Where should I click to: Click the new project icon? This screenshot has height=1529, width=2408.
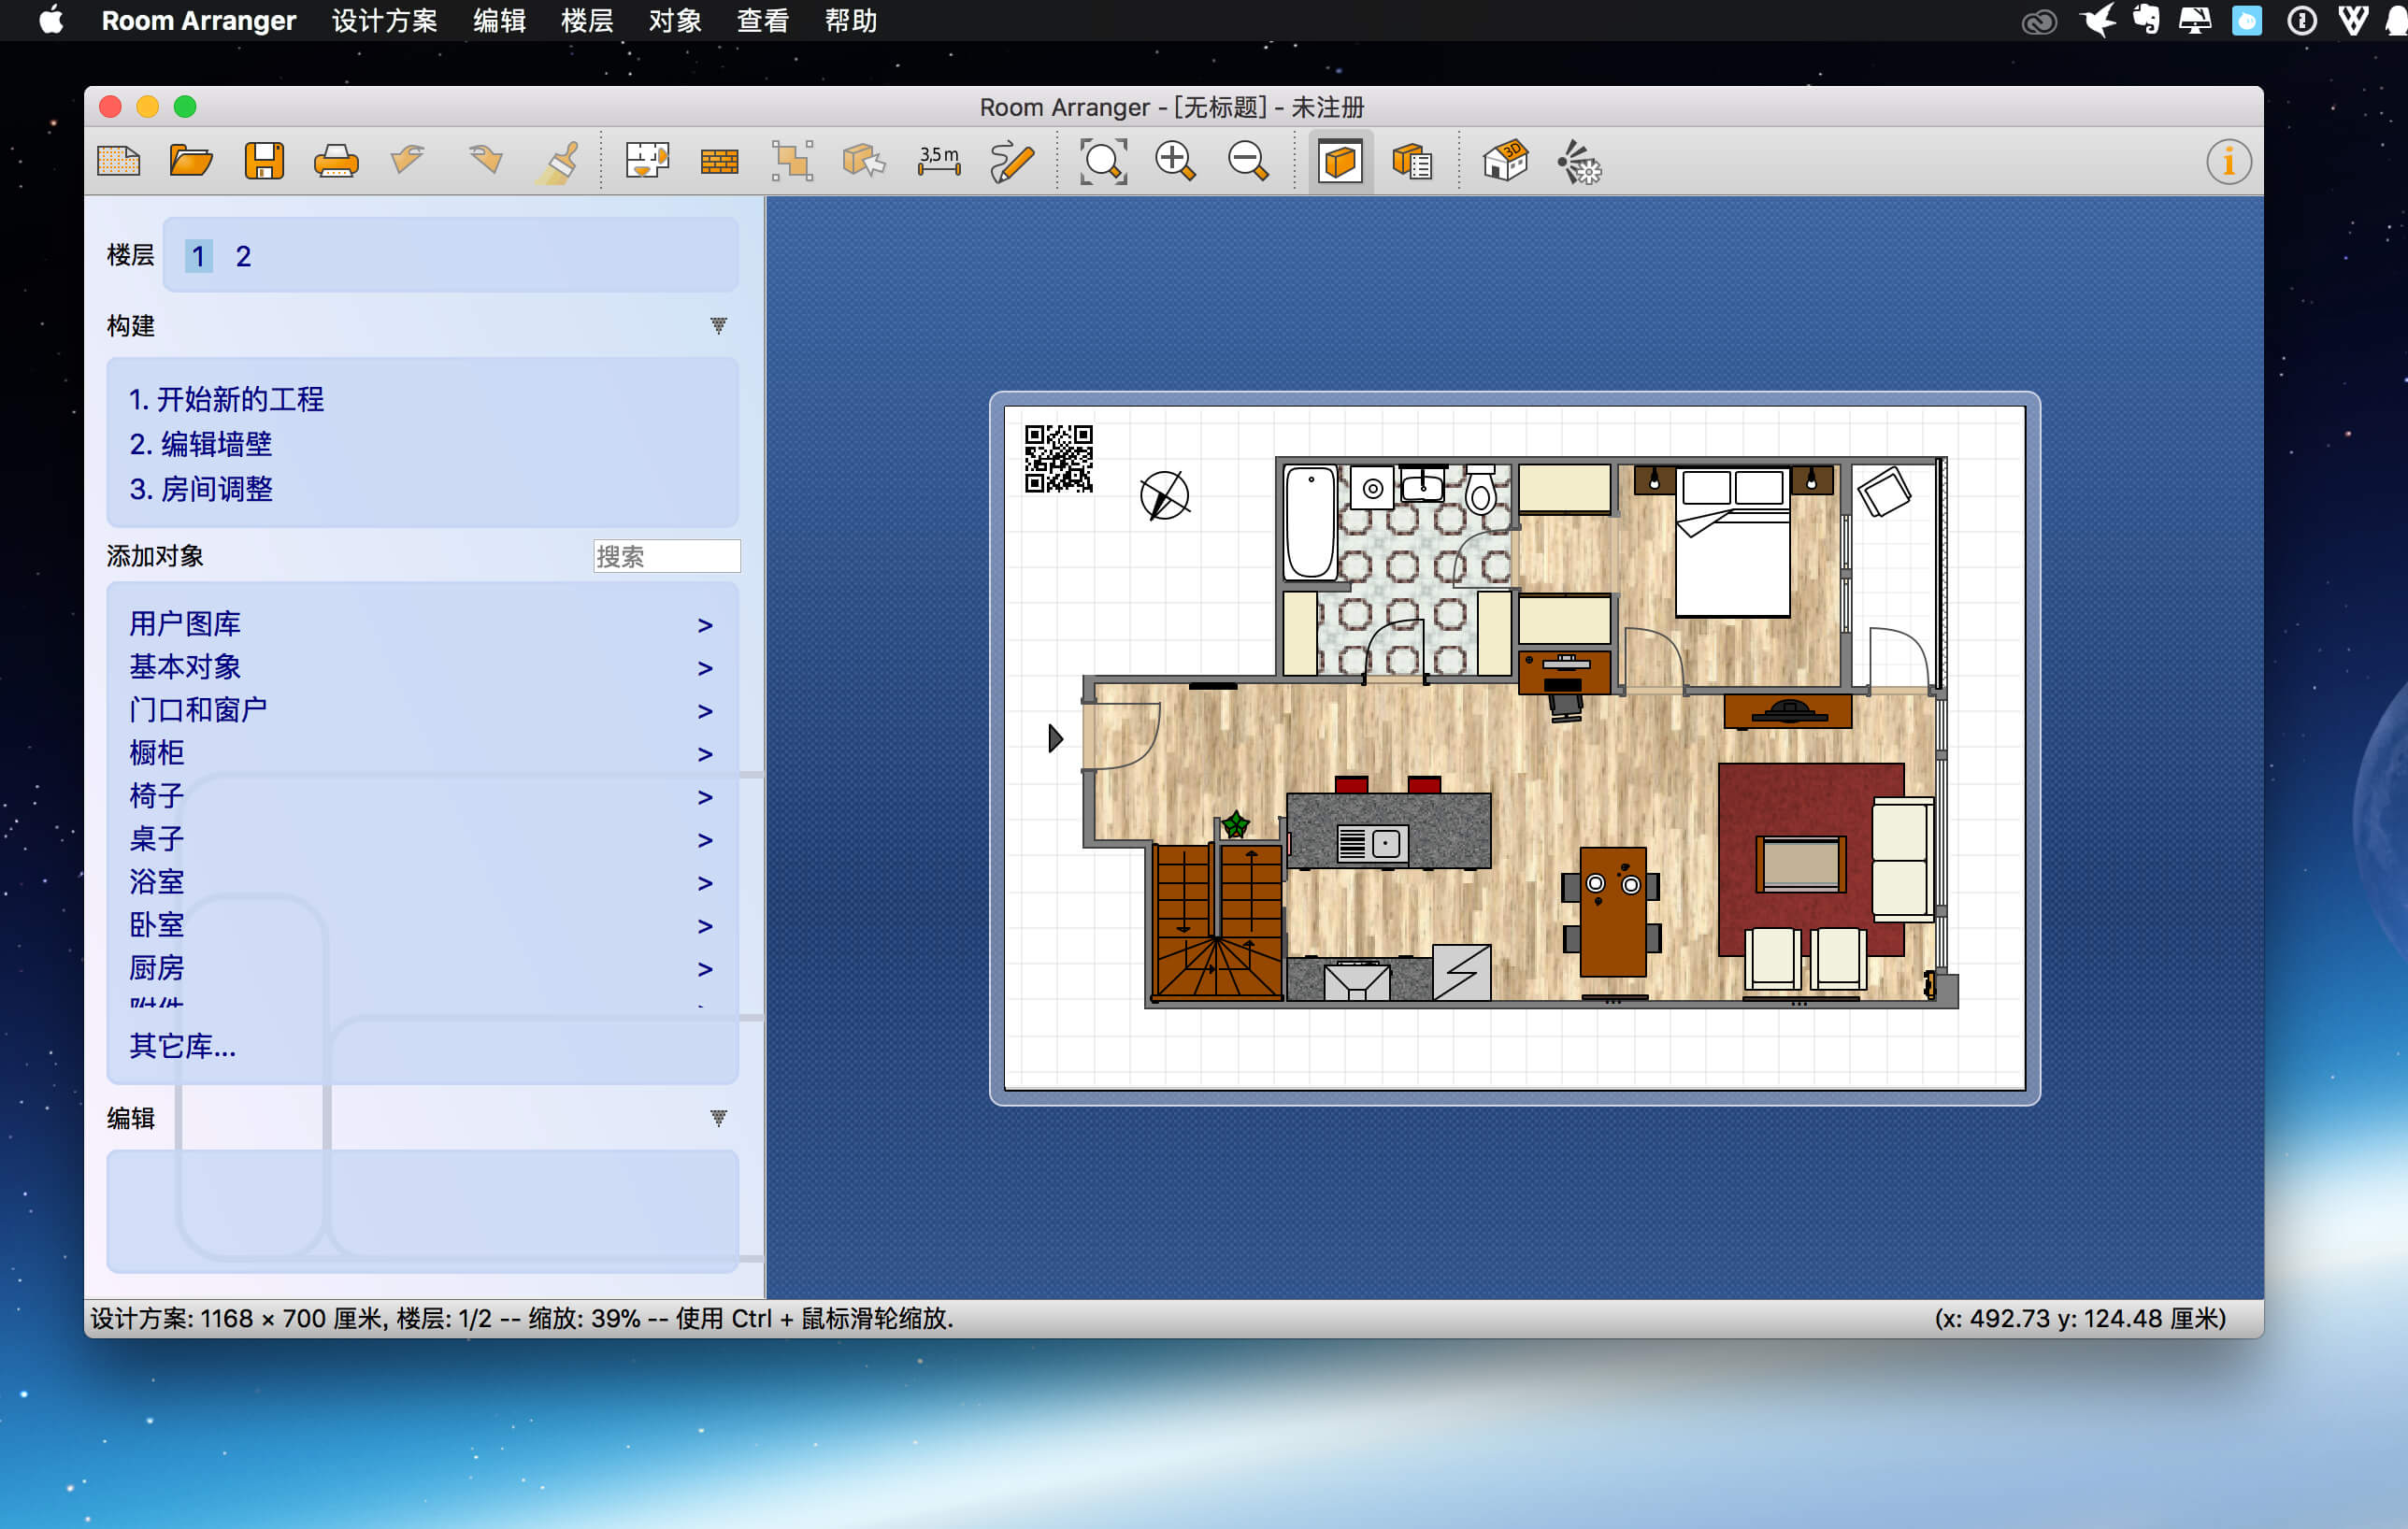click(x=119, y=161)
